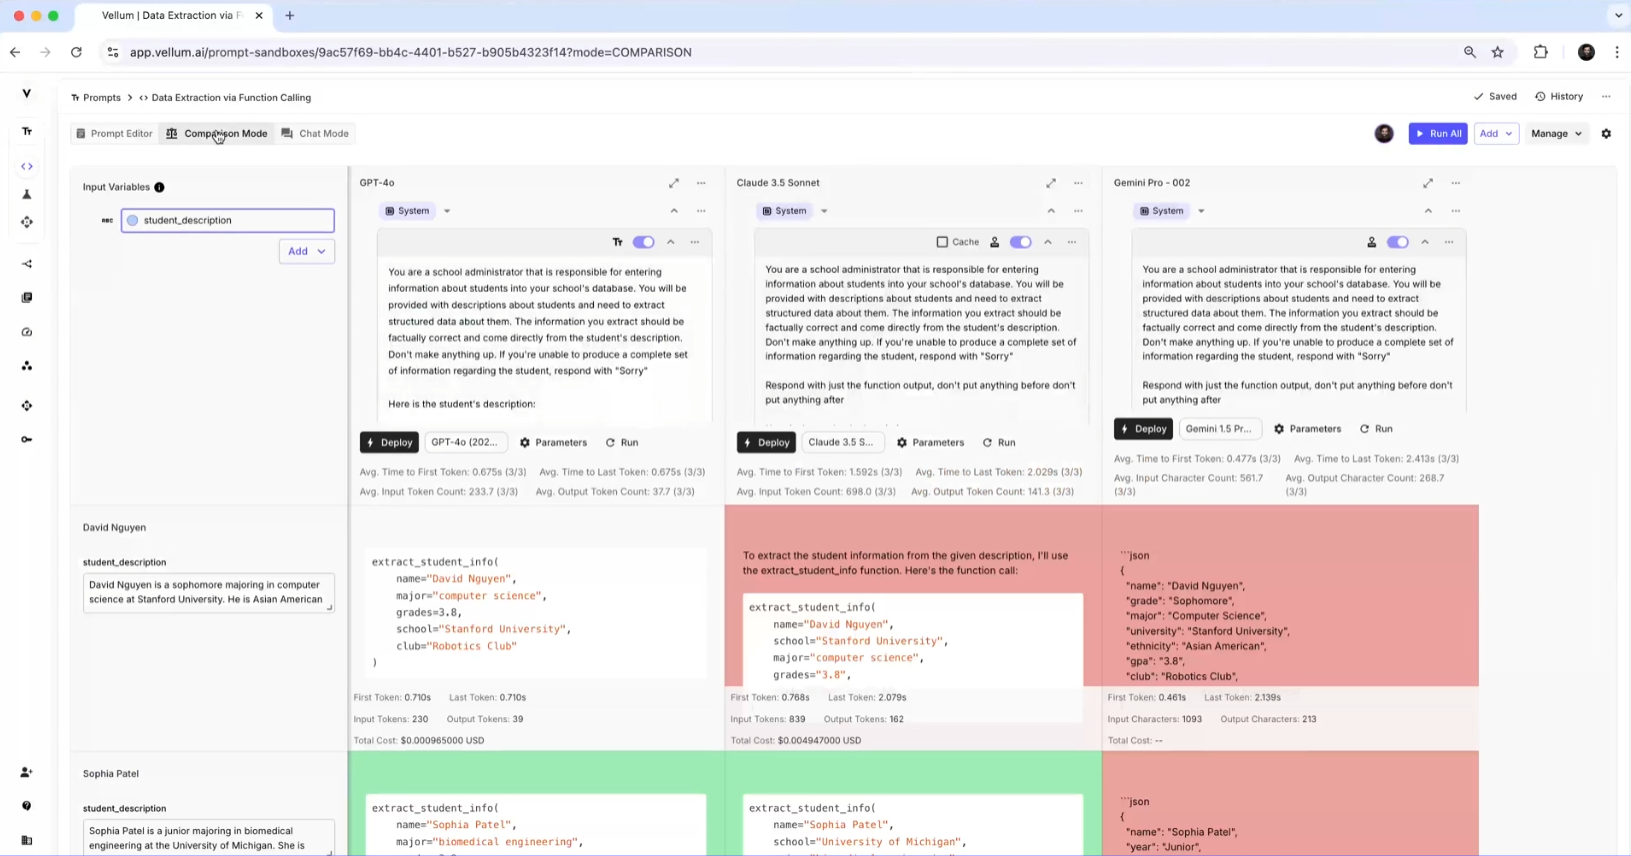
Task: Open the key icon in the sidebar
Action: pos(27,439)
